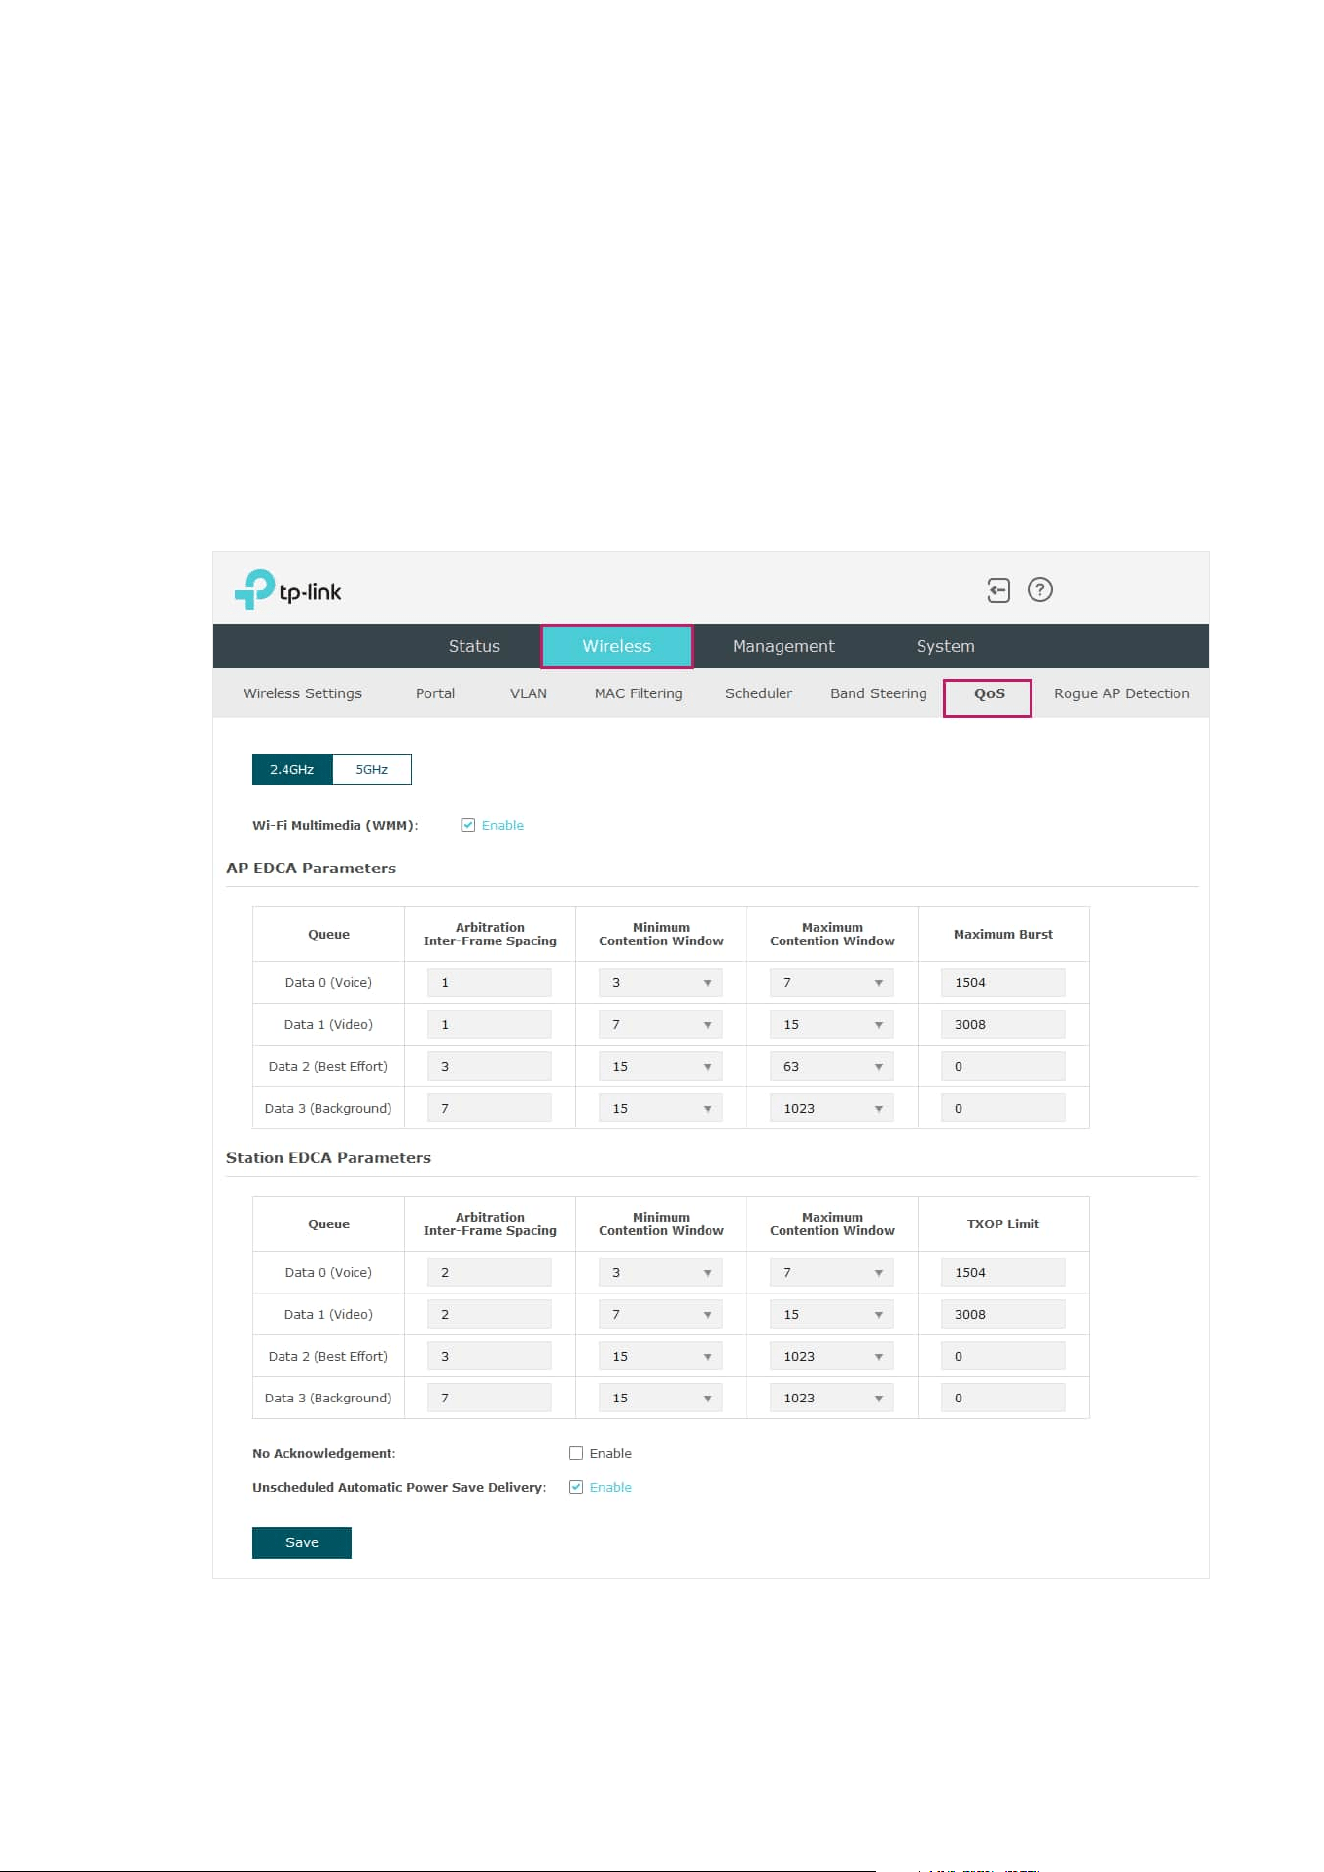
Task: Click Station Background TXOP Limit field
Action: [1003, 1398]
